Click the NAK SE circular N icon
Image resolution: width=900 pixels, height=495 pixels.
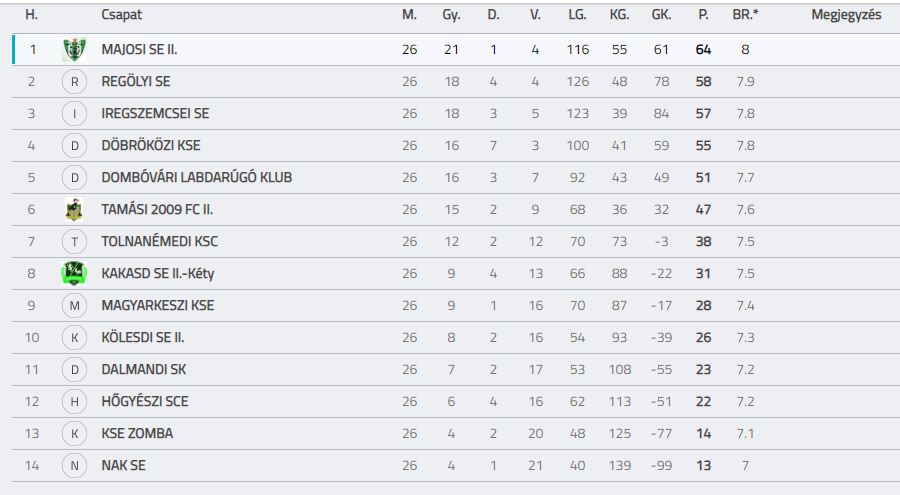click(75, 466)
